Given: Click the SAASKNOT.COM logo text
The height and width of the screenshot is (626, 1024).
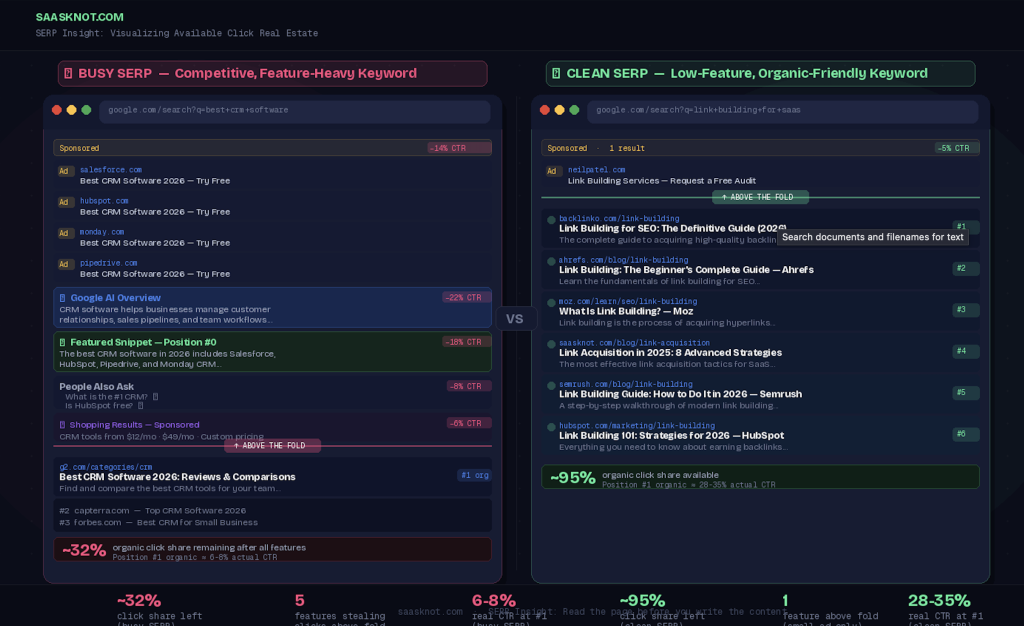Looking at the screenshot, I should [x=80, y=17].
